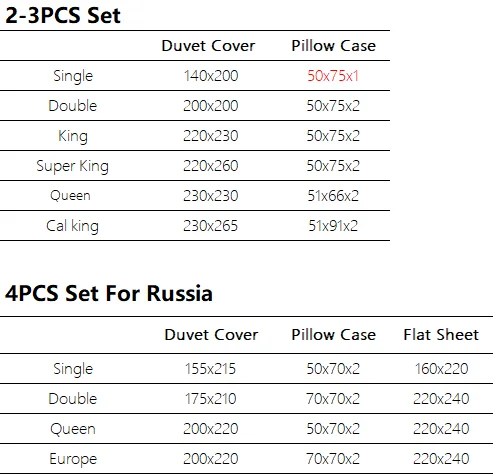The width and height of the screenshot is (493, 474).
Task: Click the 160x220 flat sheet size
Action: 441,369
